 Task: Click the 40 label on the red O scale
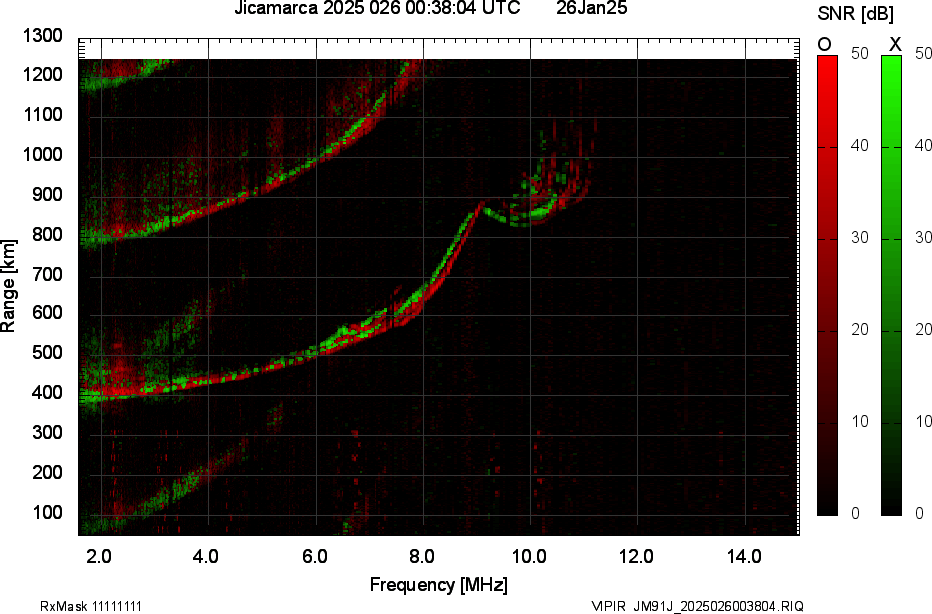pyautogui.click(x=859, y=146)
